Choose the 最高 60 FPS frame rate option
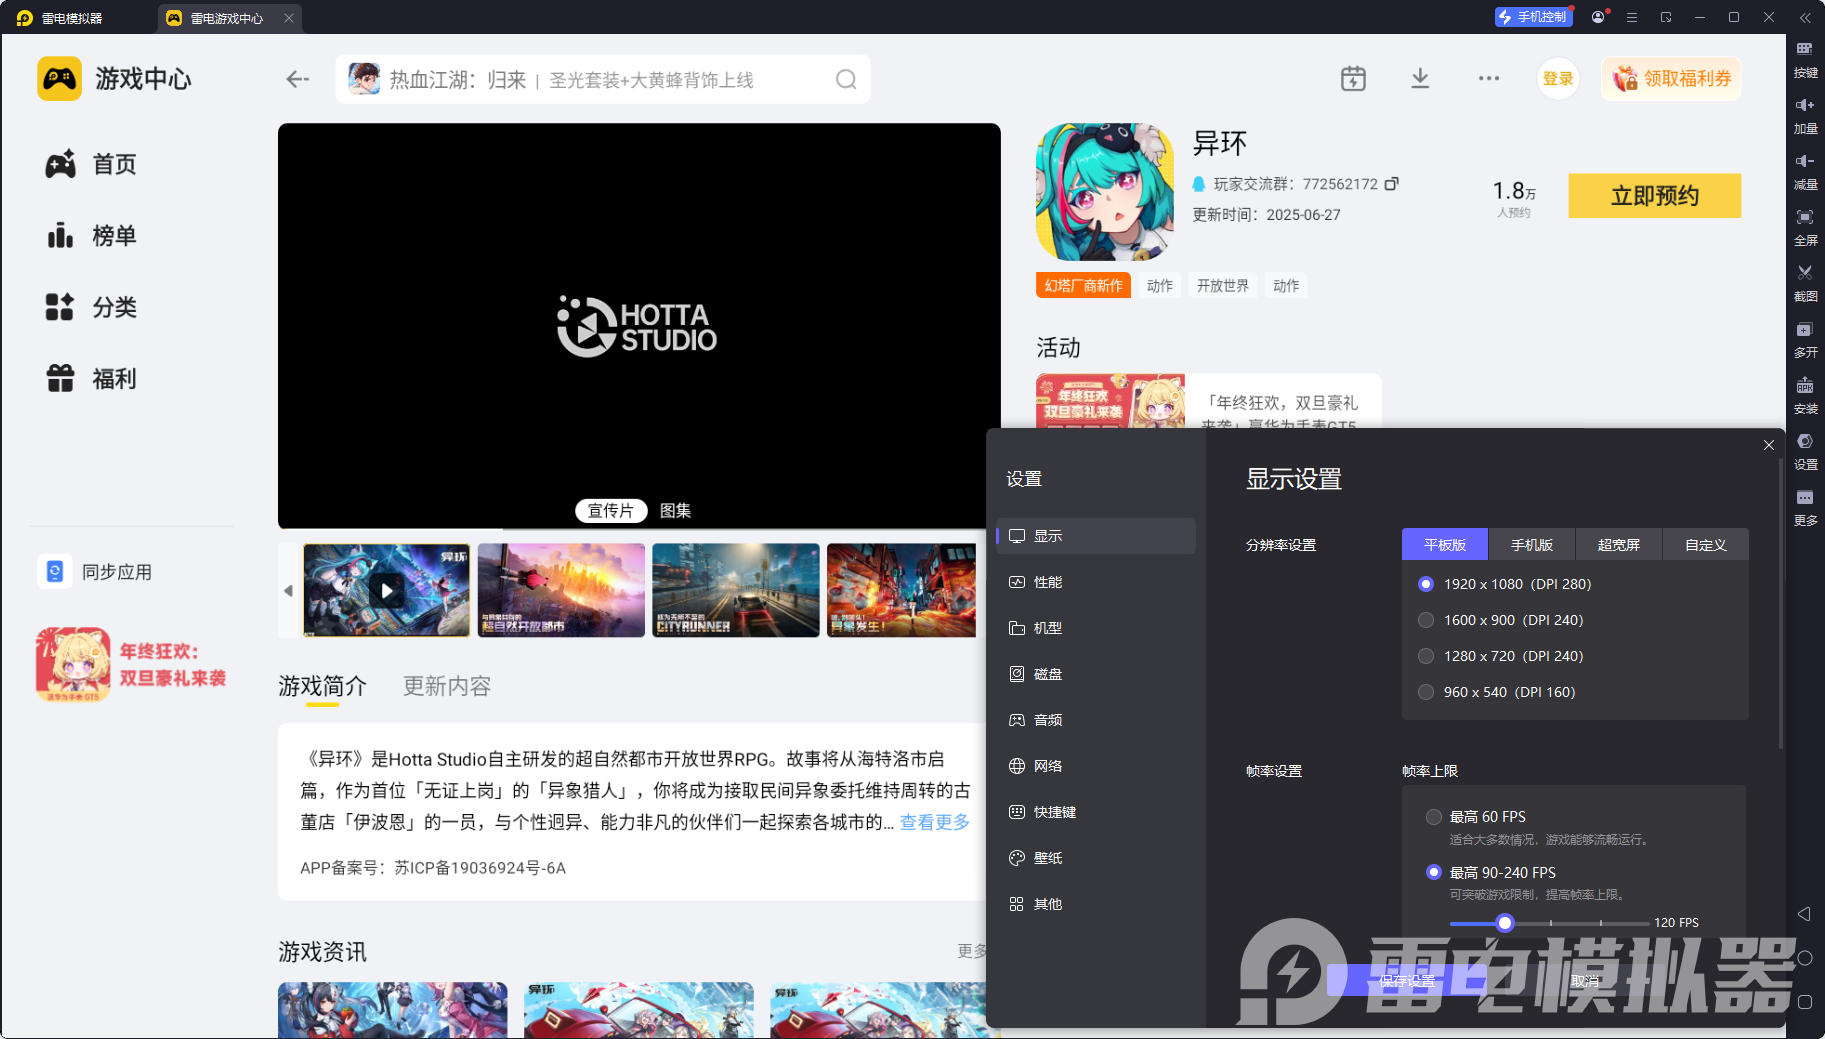 tap(1434, 817)
